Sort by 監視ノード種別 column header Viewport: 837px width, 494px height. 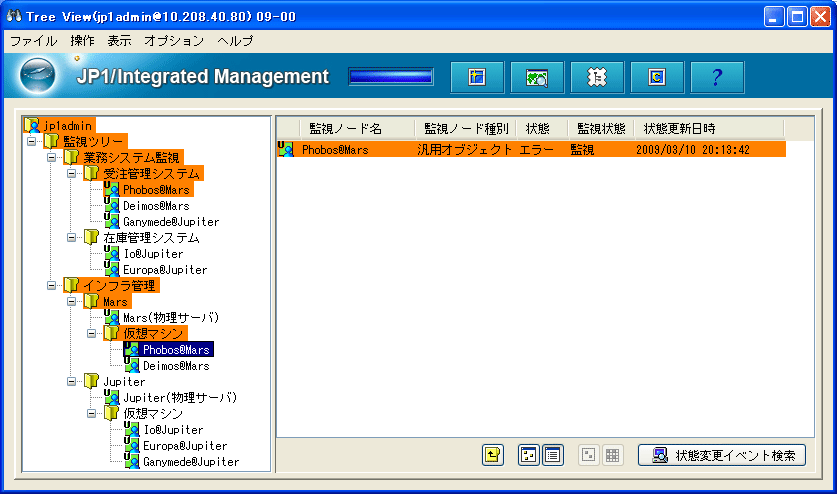(465, 129)
